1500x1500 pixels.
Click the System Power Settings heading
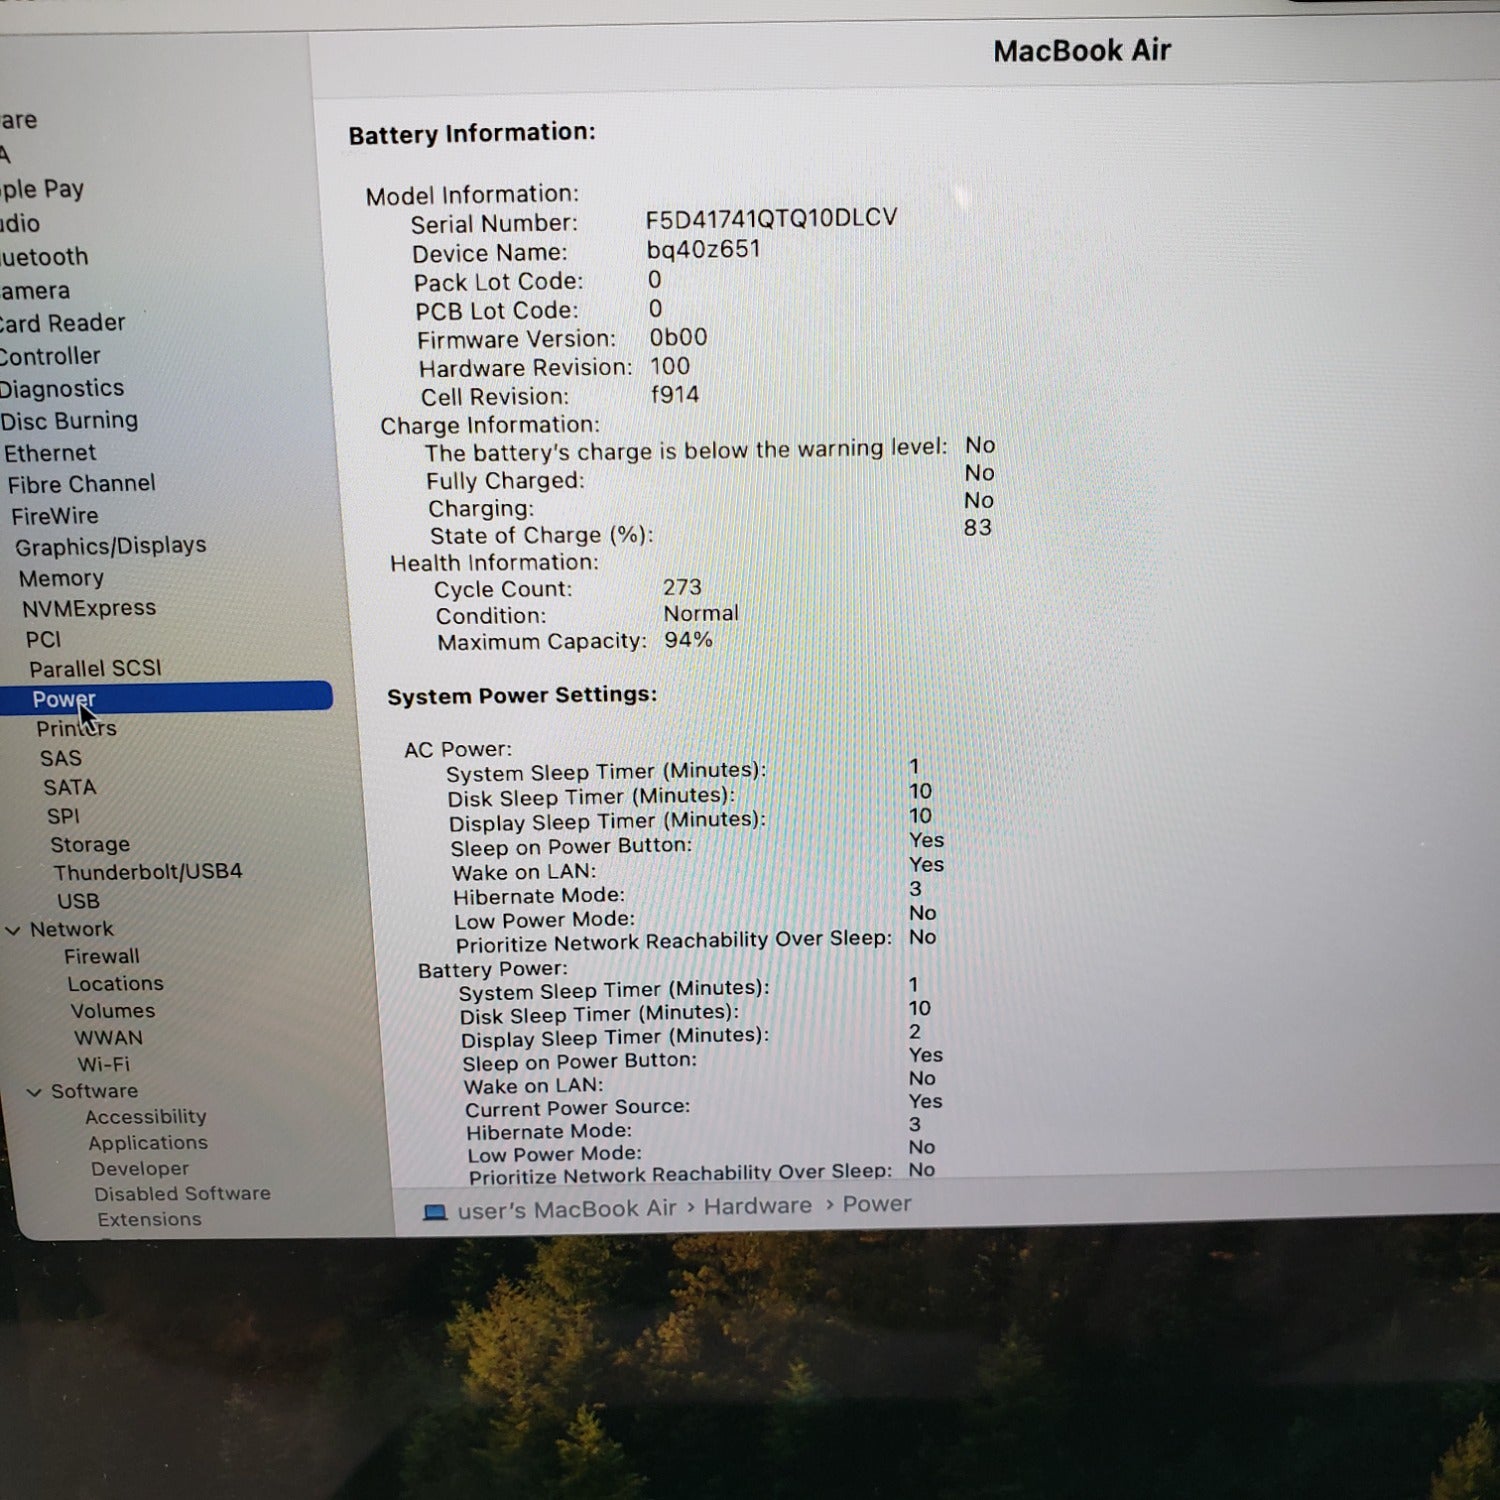(522, 695)
